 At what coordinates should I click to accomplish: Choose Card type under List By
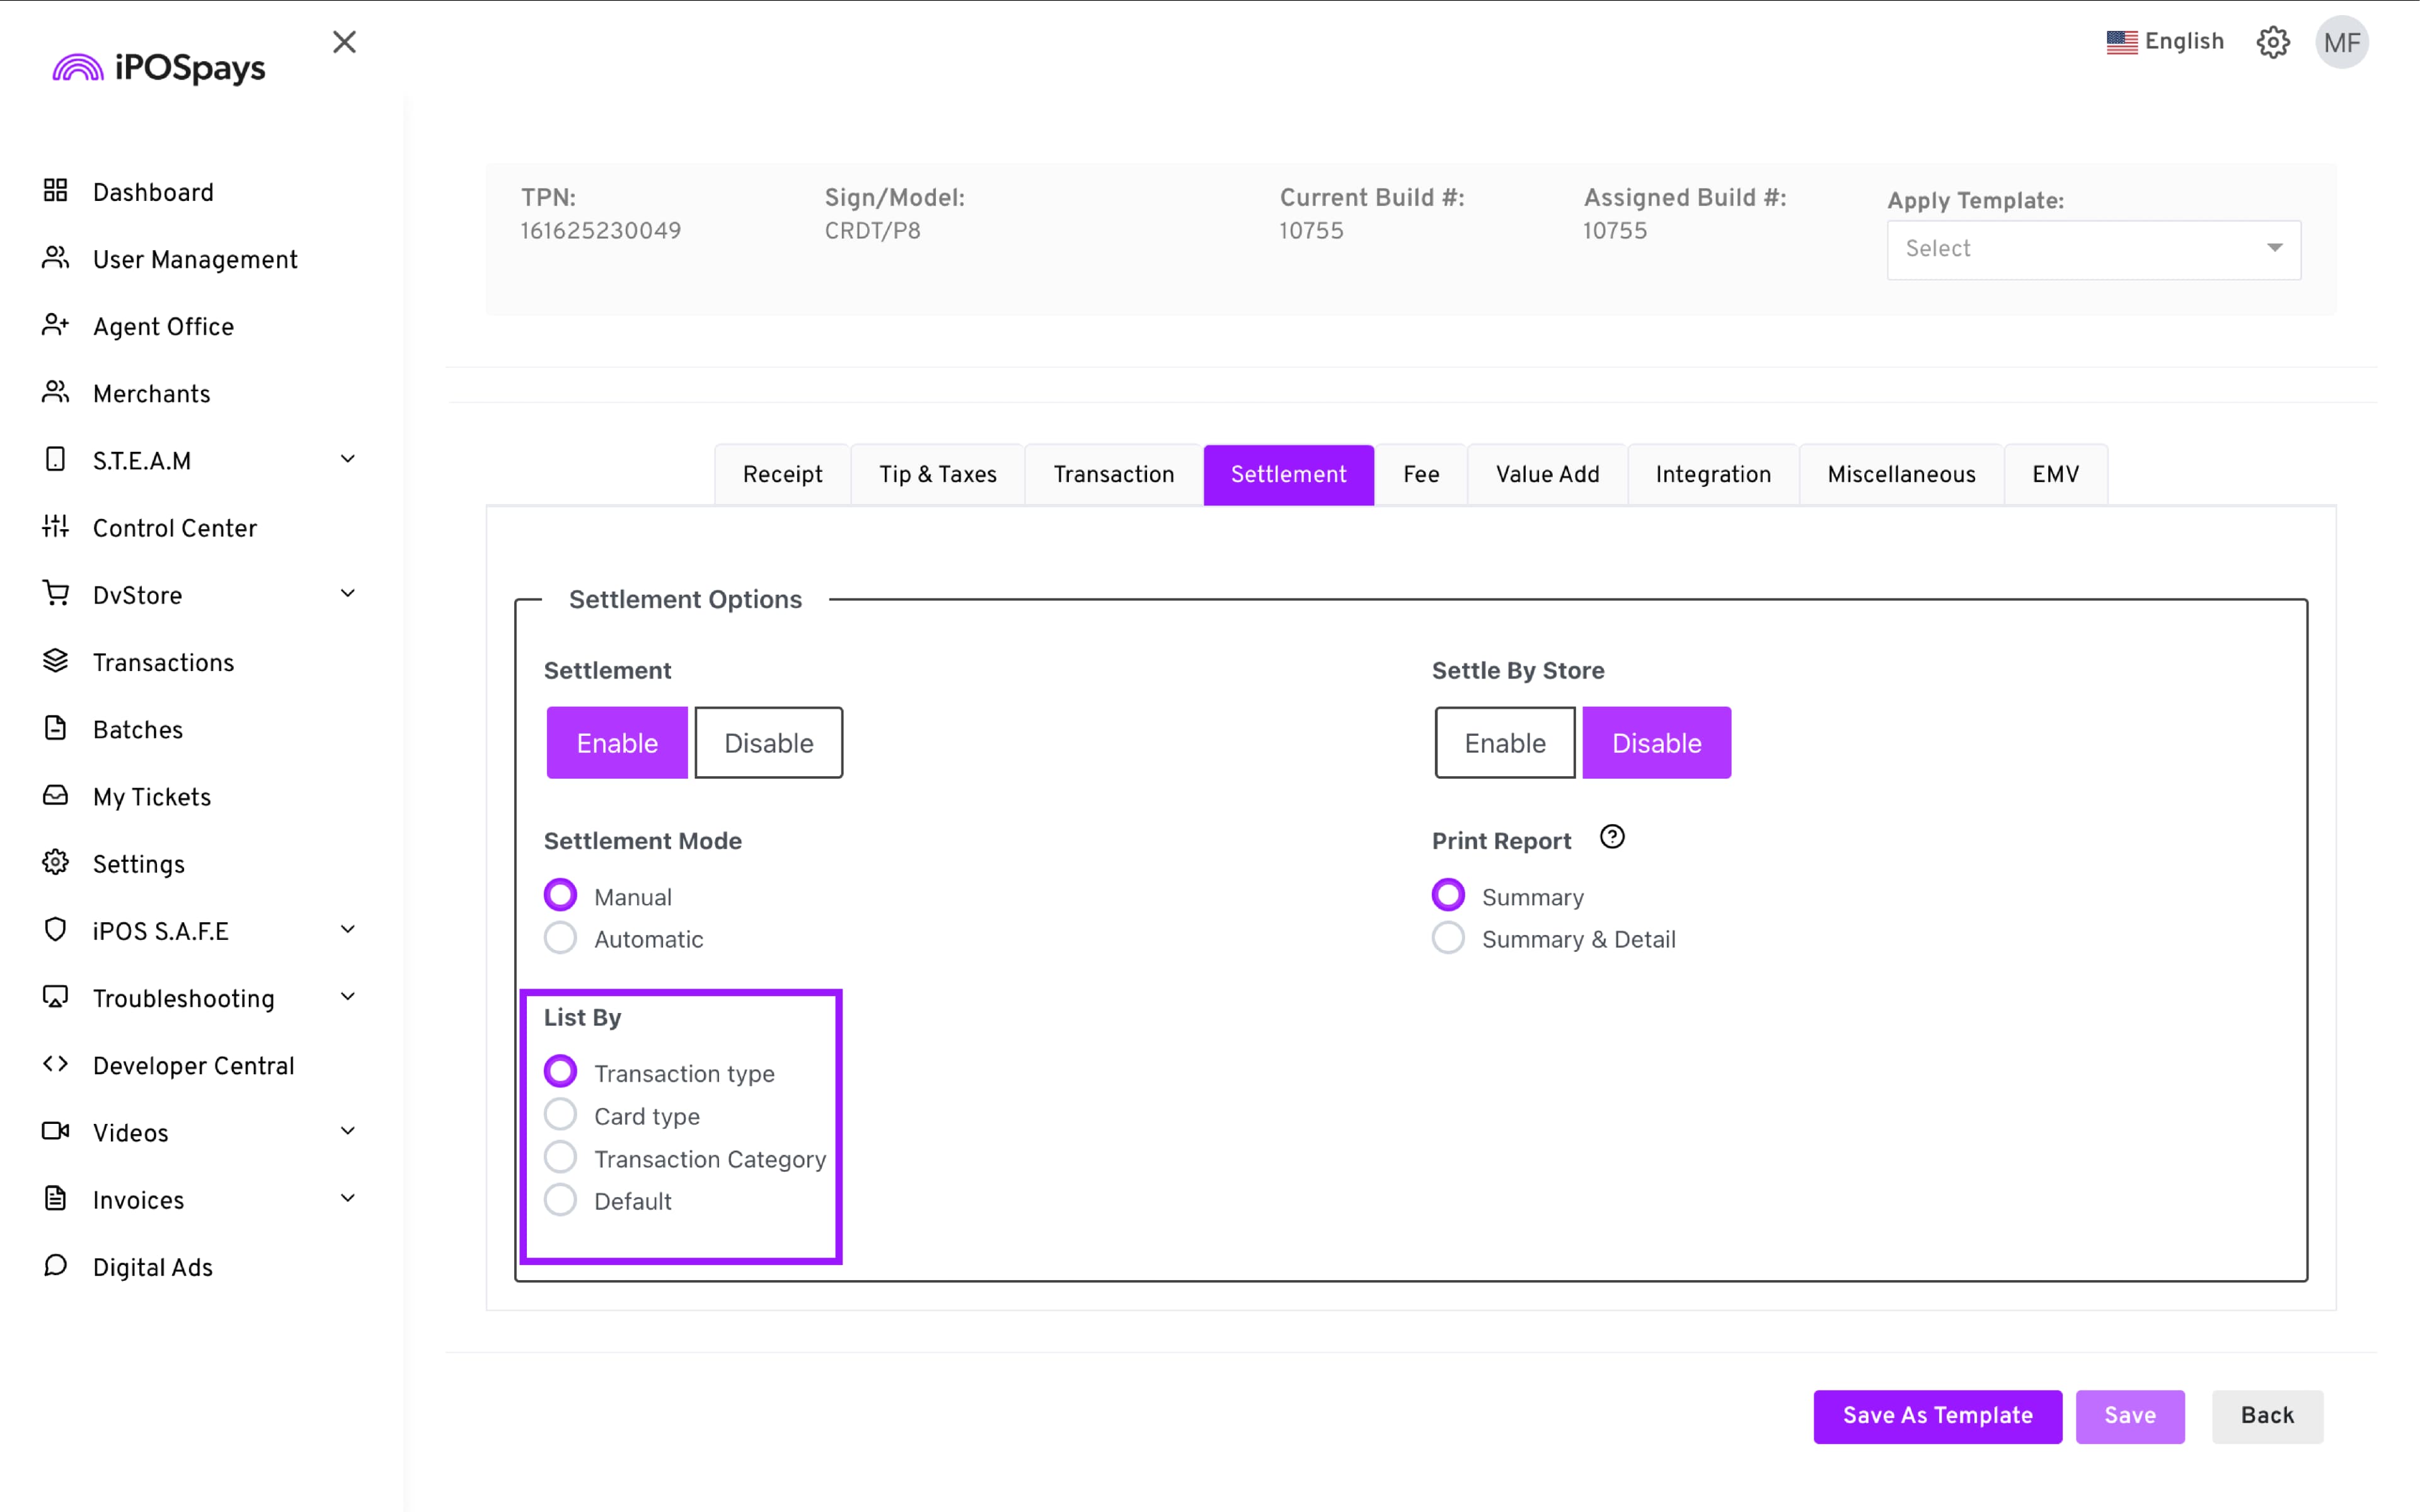pyautogui.click(x=560, y=1115)
